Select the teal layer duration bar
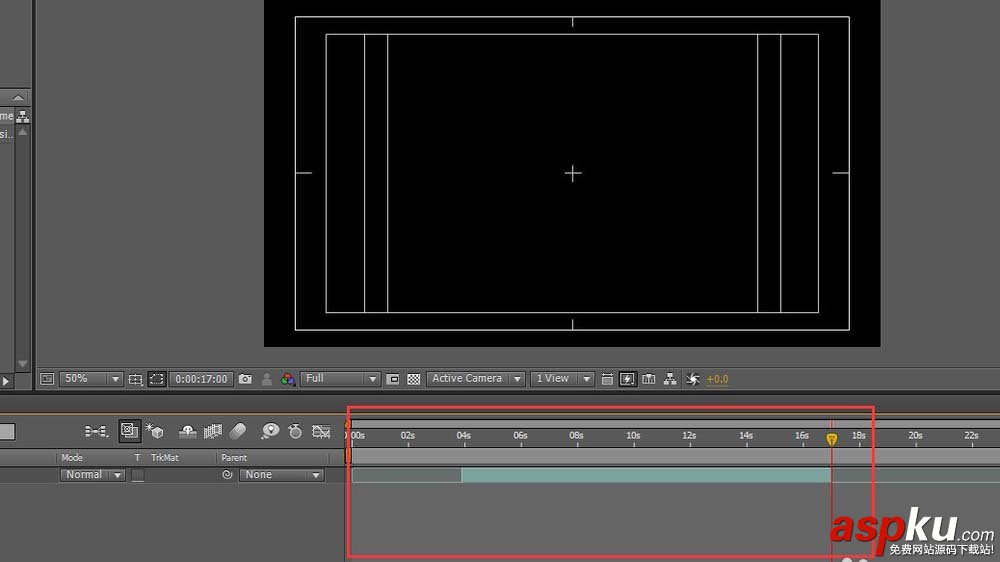The image size is (1000, 562). click(645, 475)
